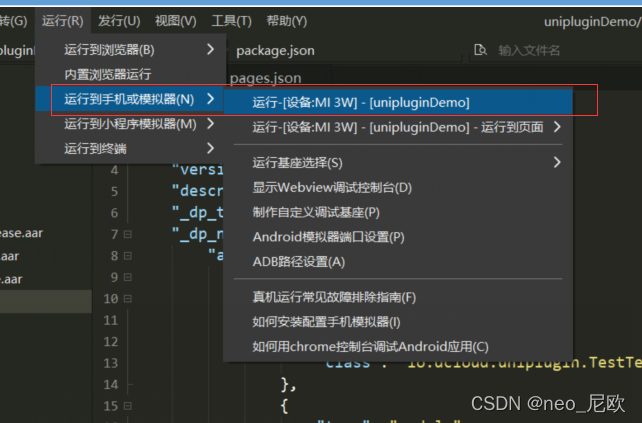
Task: Collapse the code fold on line 8
Action: 128,256
